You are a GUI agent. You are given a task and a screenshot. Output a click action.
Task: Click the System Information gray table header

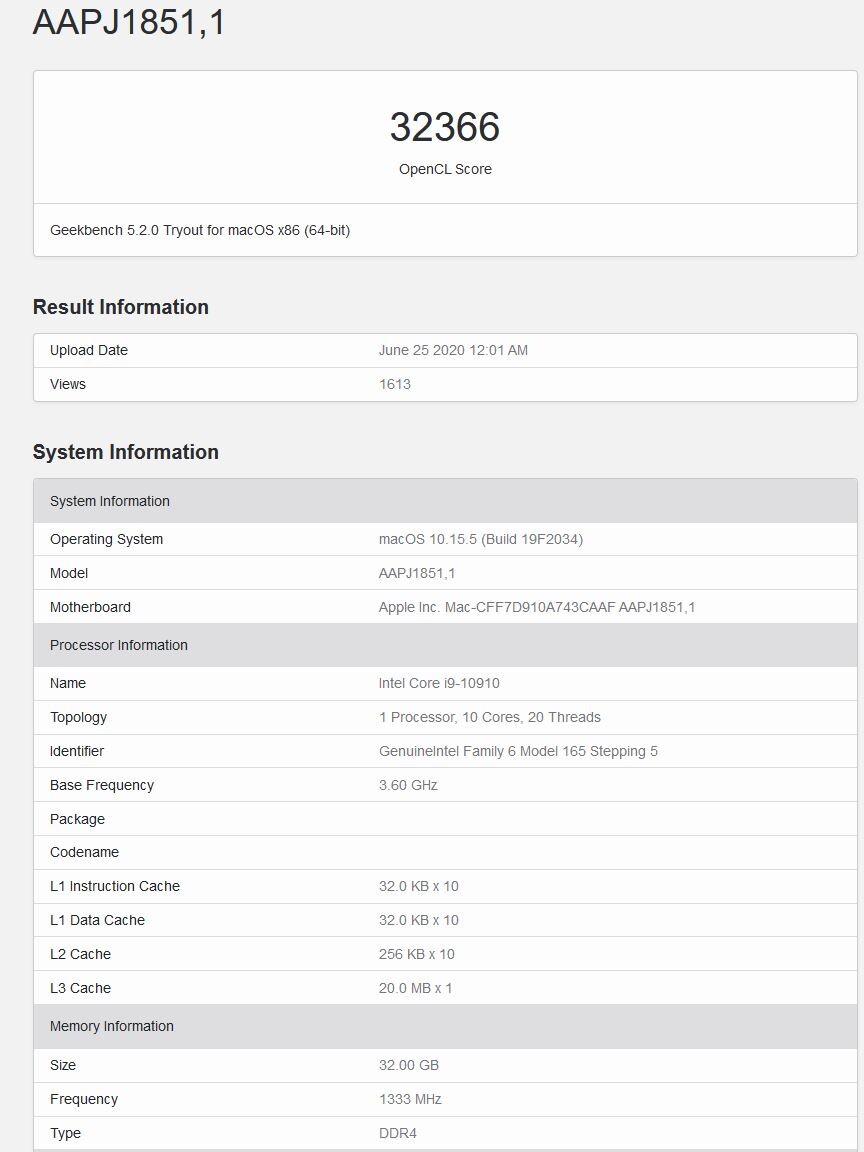coord(110,501)
